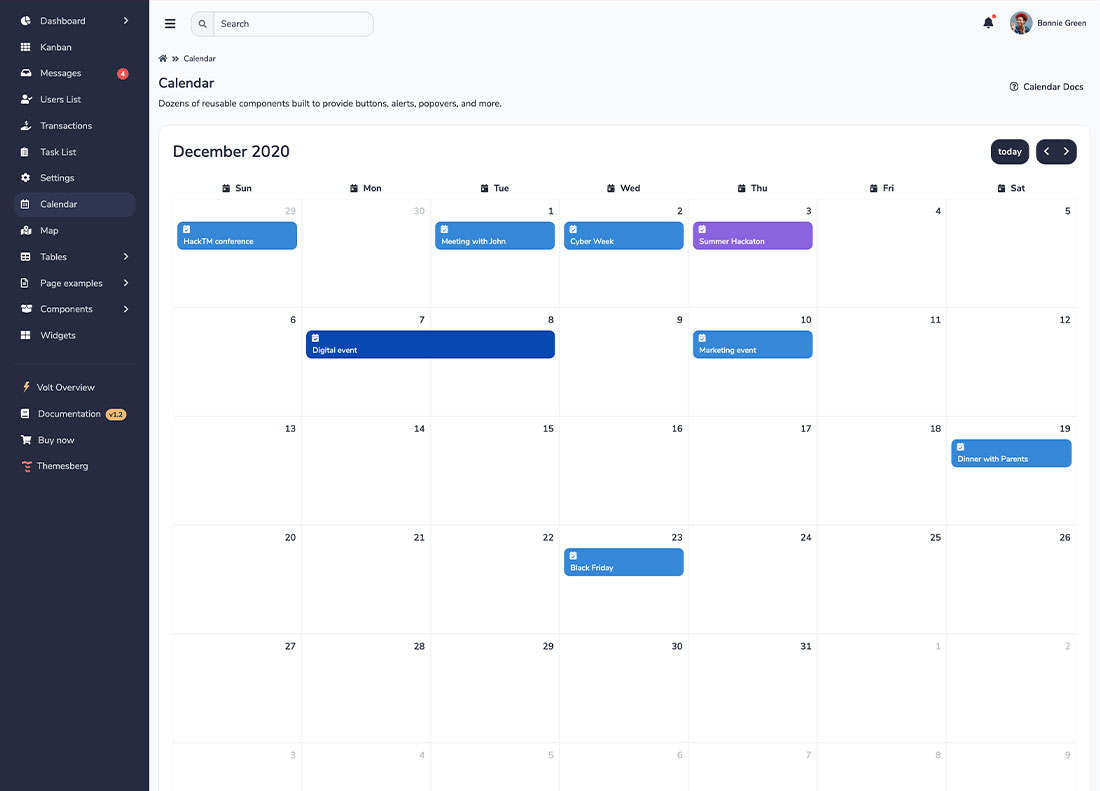Click the Wed column header
This screenshot has width=1100, height=791.
point(624,188)
